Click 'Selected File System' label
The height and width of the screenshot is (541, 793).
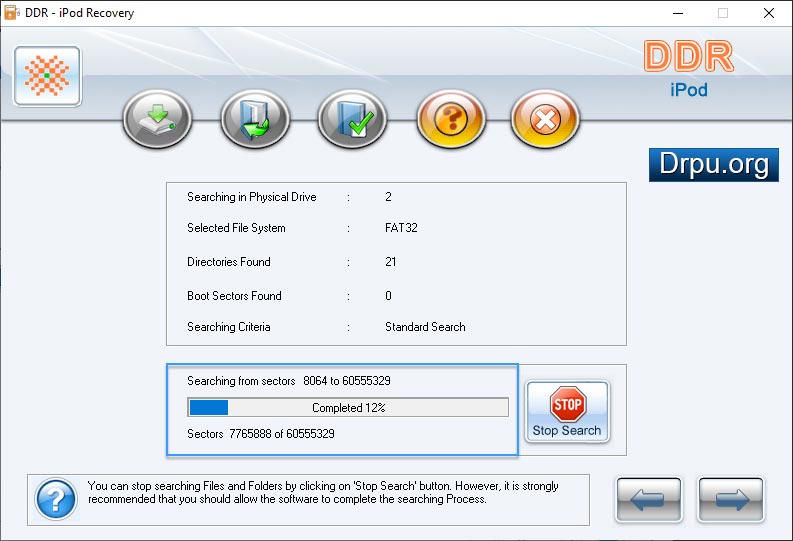pos(236,228)
